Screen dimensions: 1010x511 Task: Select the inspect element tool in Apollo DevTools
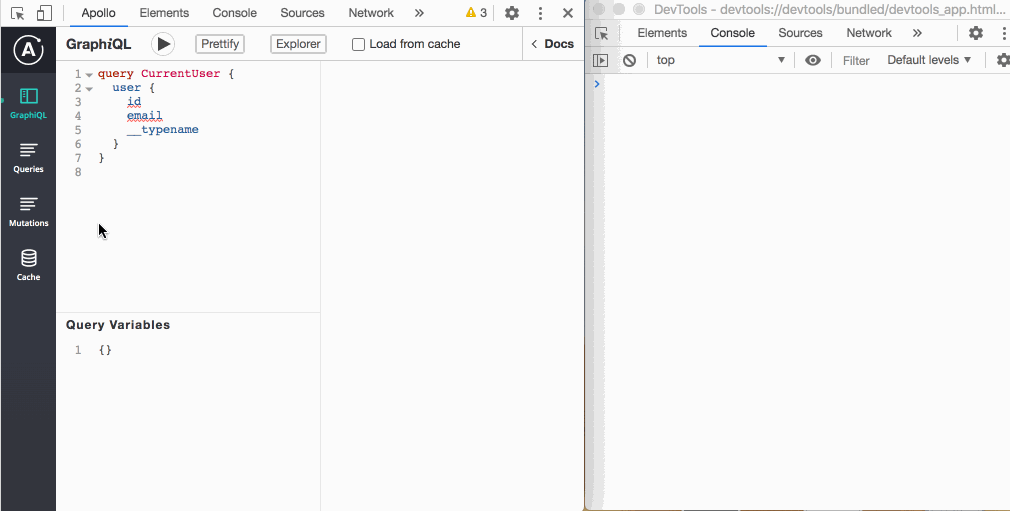click(x=18, y=13)
